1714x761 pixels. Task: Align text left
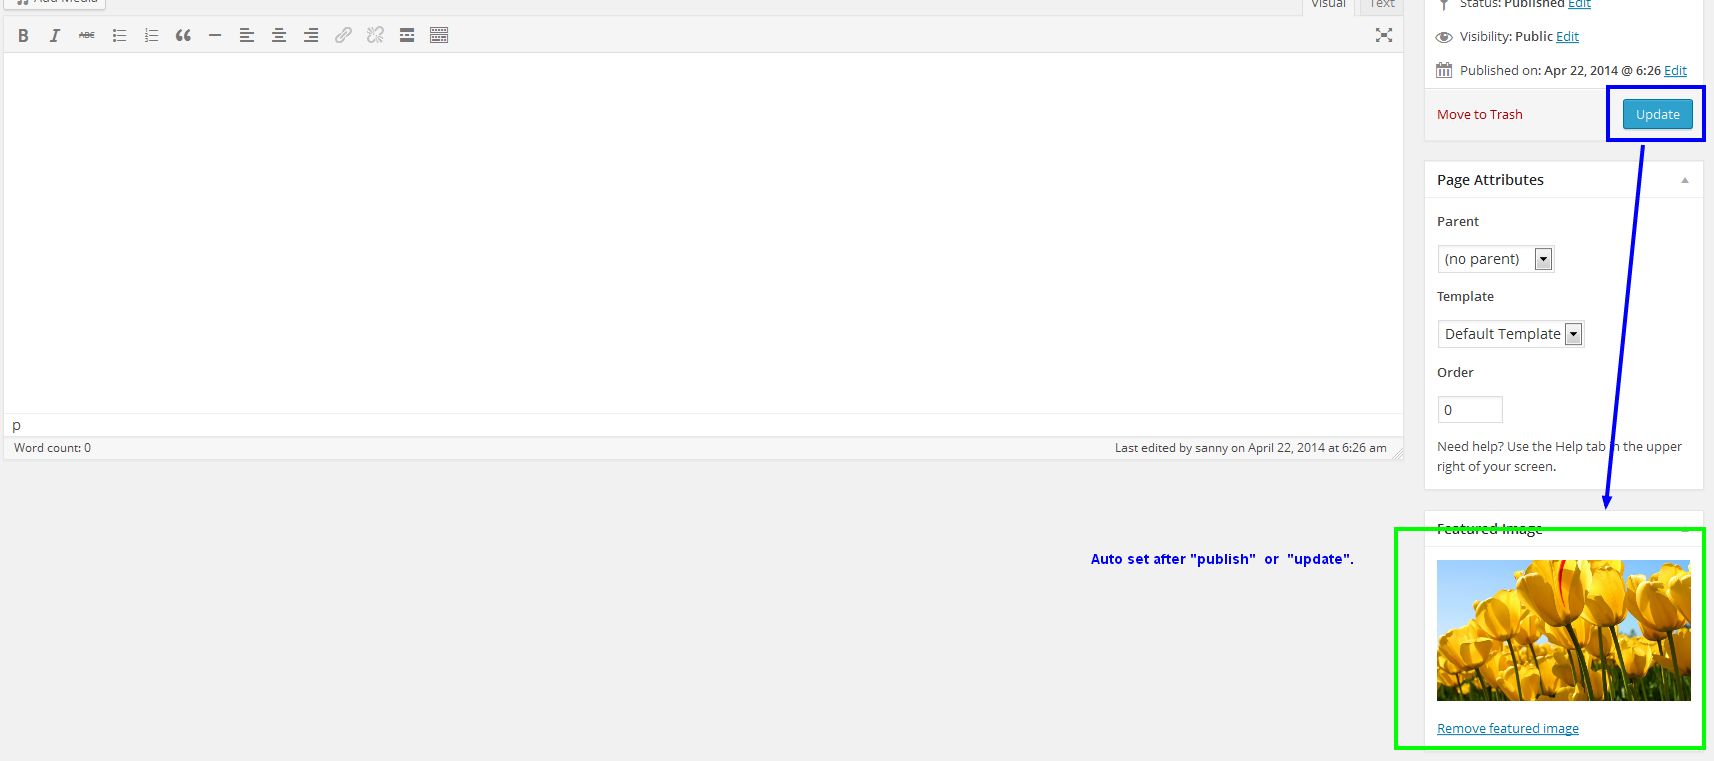click(x=247, y=35)
